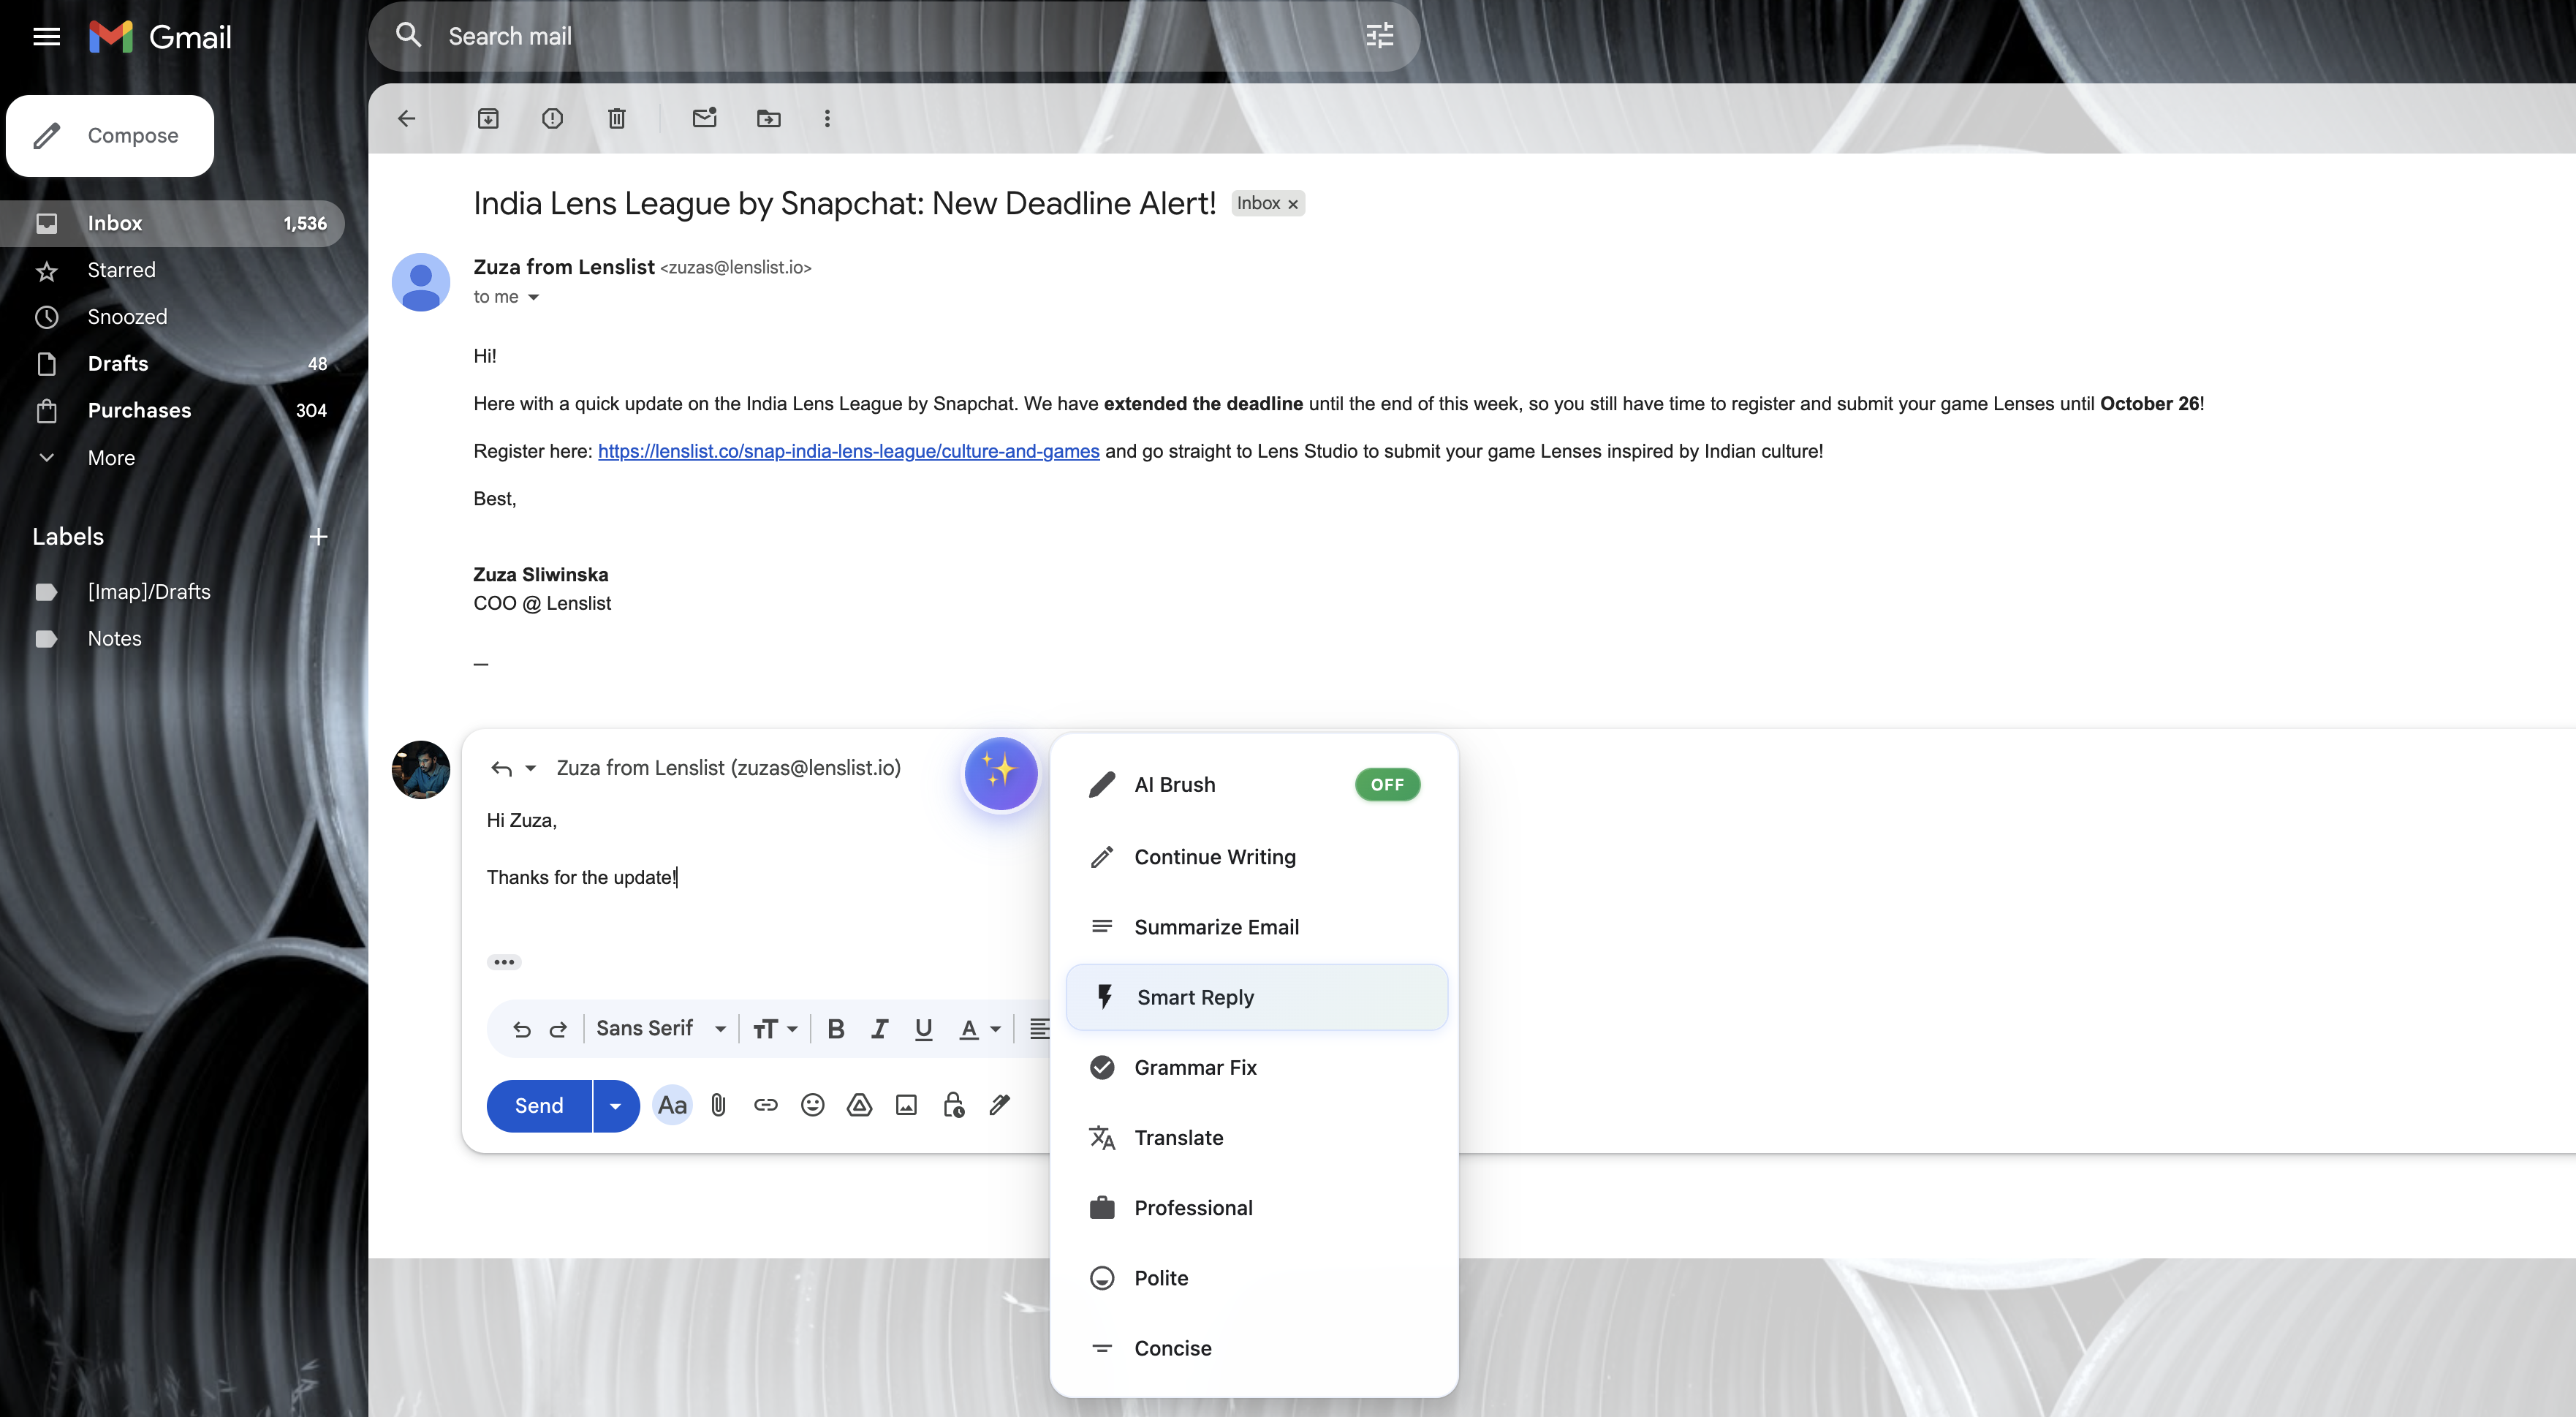Open the Insert files using Drive icon
This screenshot has height=1417, width=2576.
[859, 1105]
